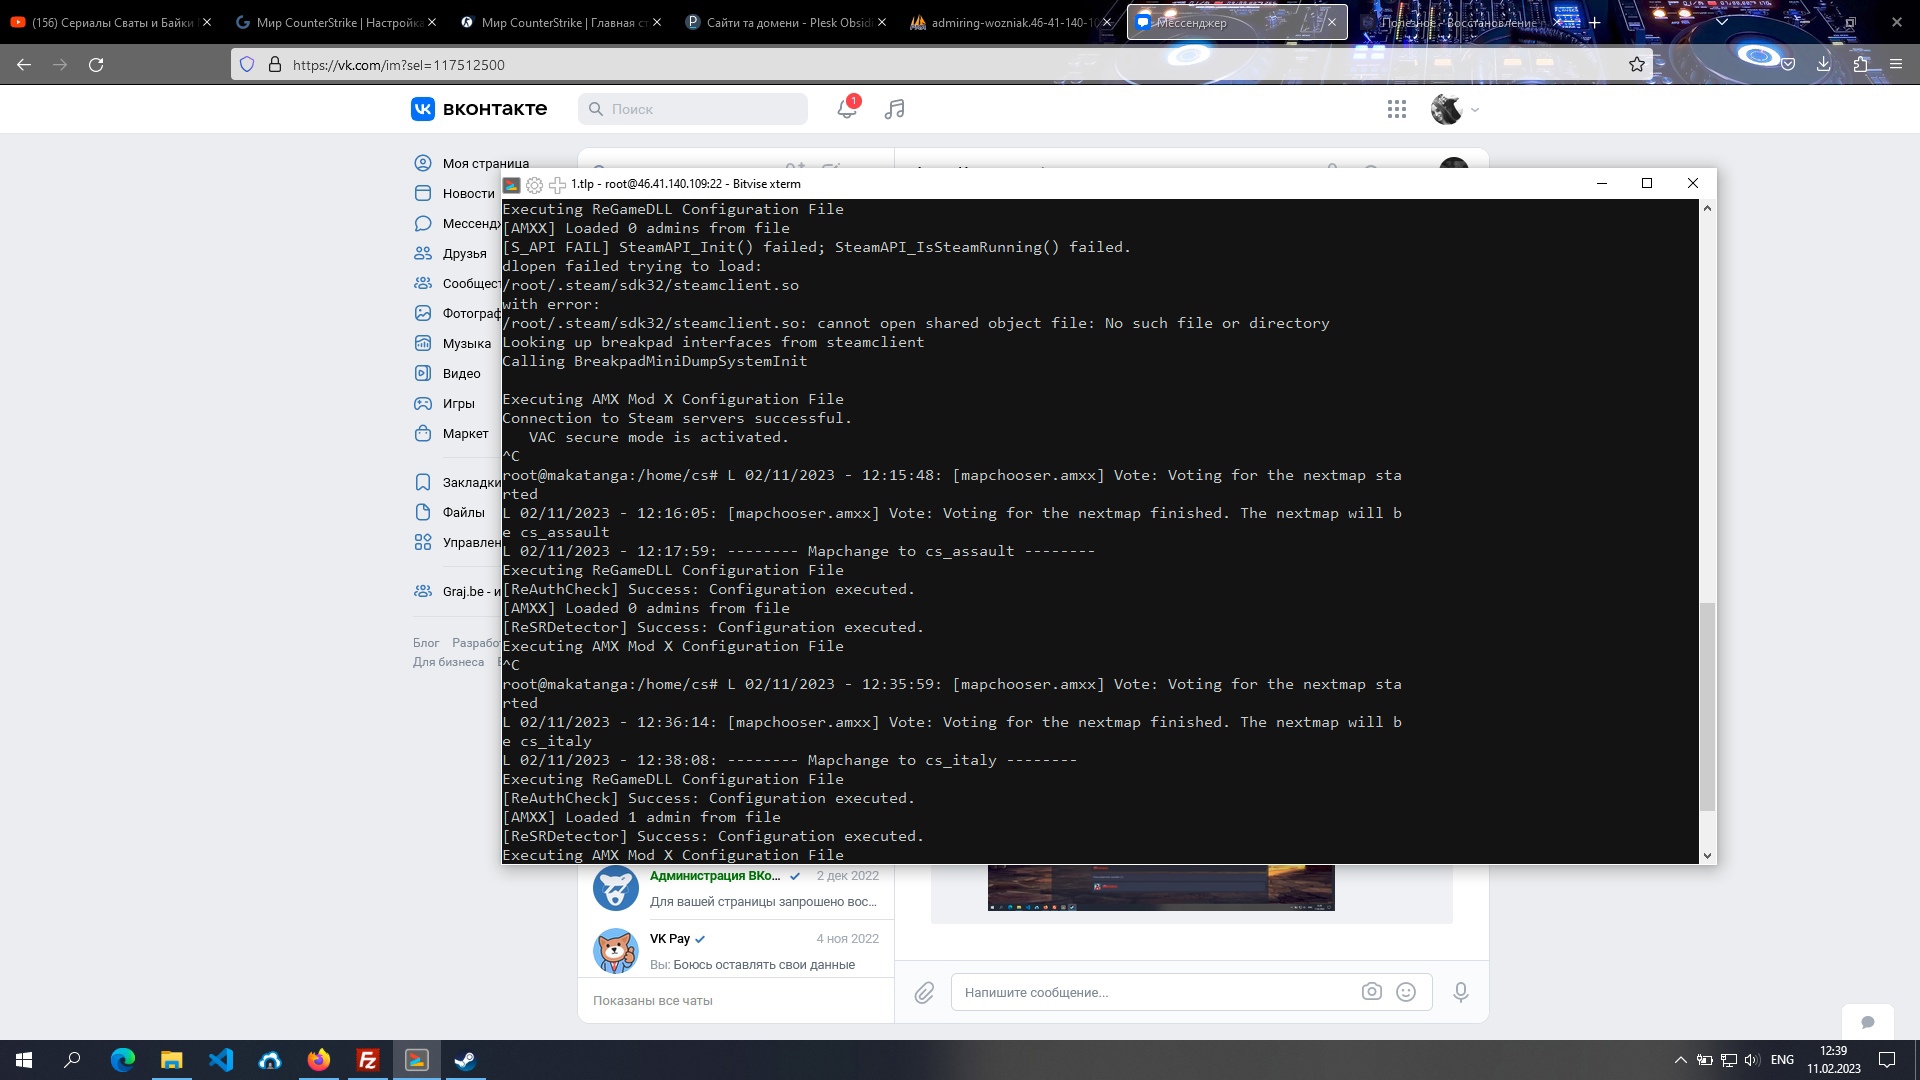This screenshot has height=1080, width=1920.
Task: Open Друзья sidebar item
Action: point(464,253)
